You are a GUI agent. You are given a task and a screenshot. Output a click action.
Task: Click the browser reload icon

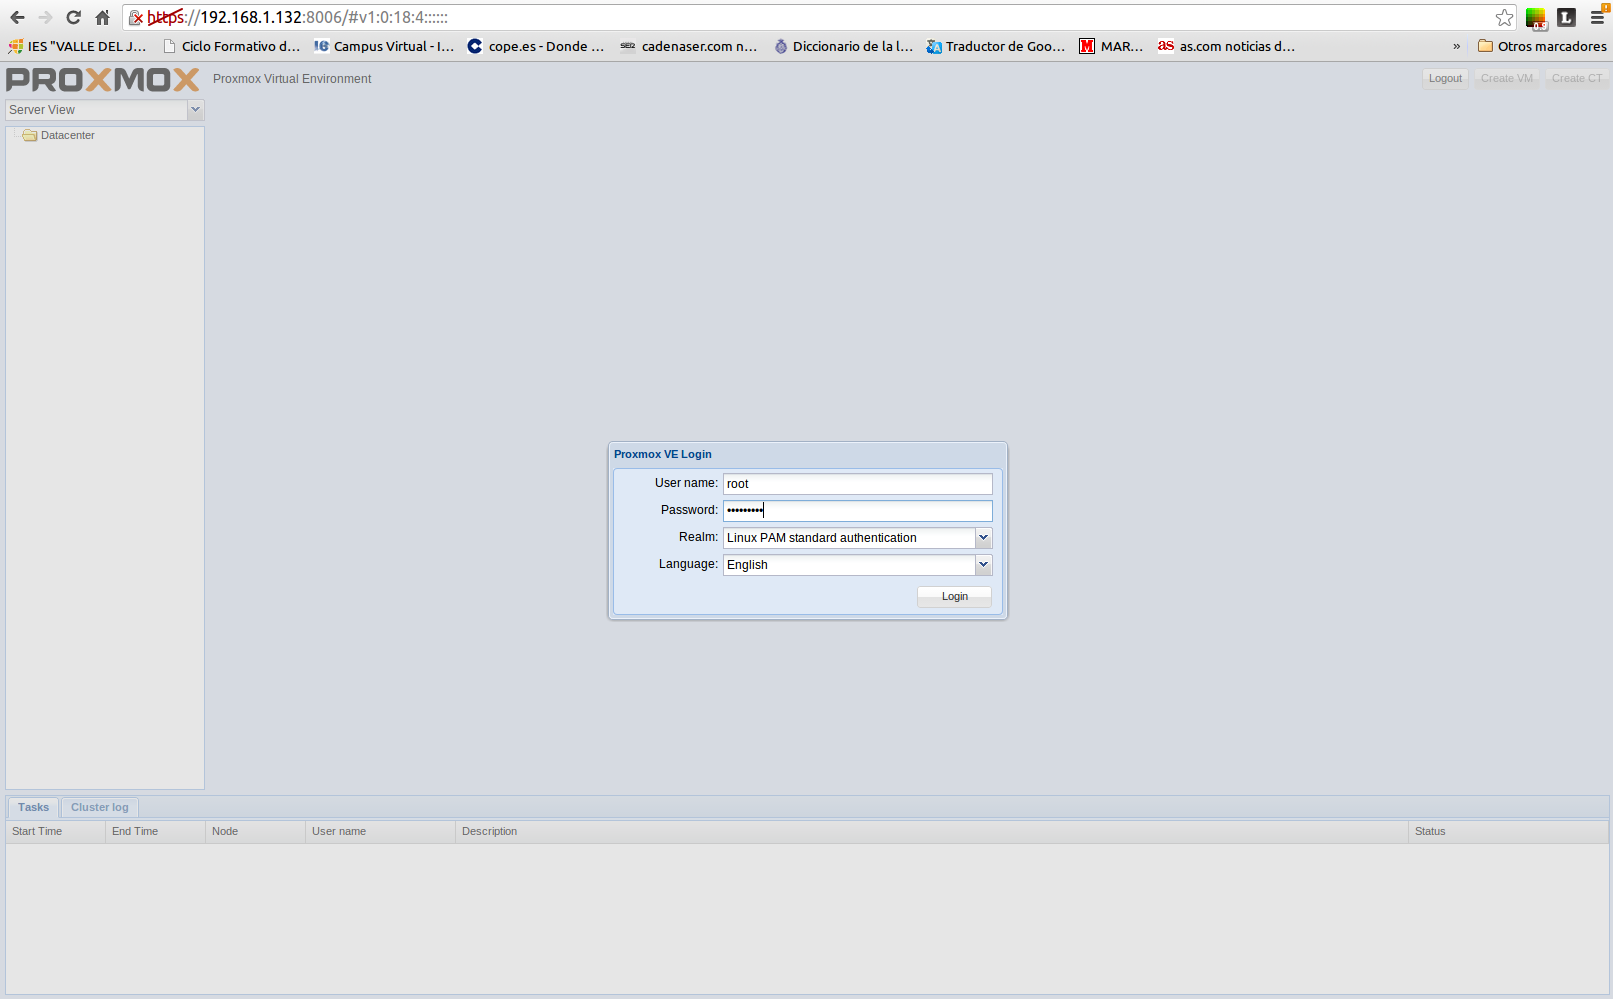coord(73,17)
